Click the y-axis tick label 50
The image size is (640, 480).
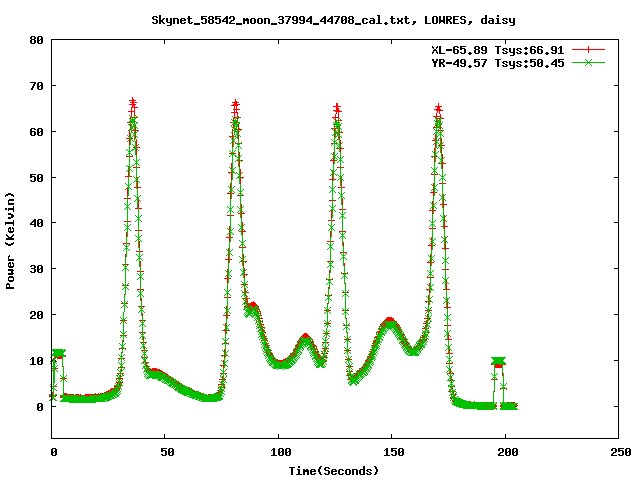click(37, 178)
